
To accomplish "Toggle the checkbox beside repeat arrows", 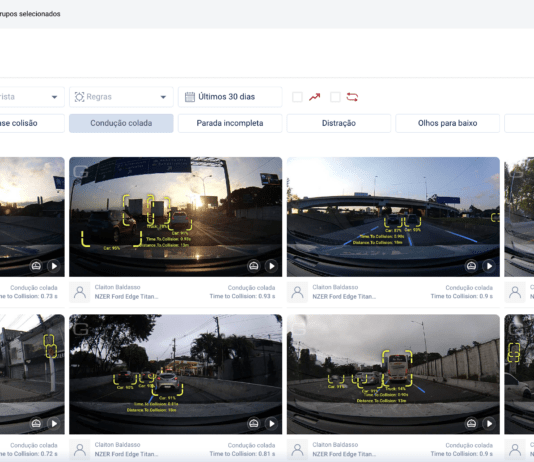I will click(x=335, y=97).
